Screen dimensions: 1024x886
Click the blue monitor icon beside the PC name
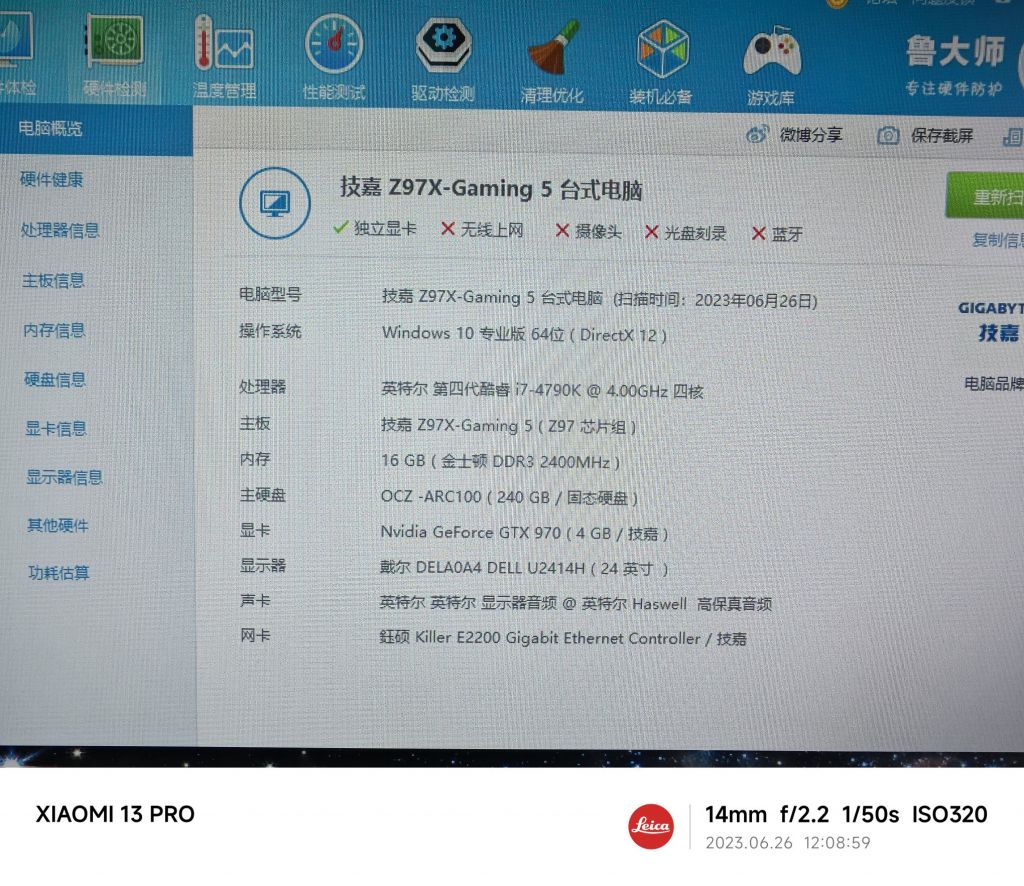[x=275, y=201]
